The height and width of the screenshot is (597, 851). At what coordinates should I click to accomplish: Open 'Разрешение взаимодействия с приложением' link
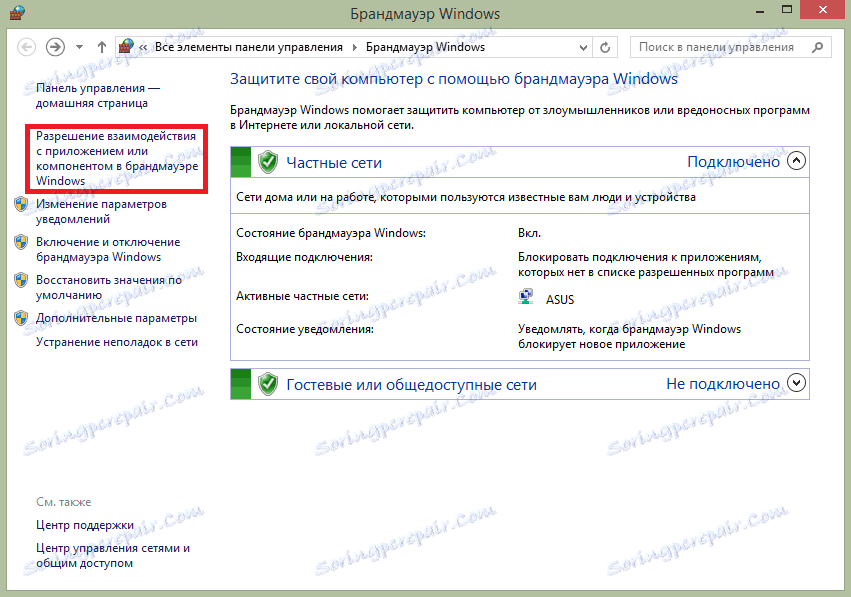tap(117, 158)
